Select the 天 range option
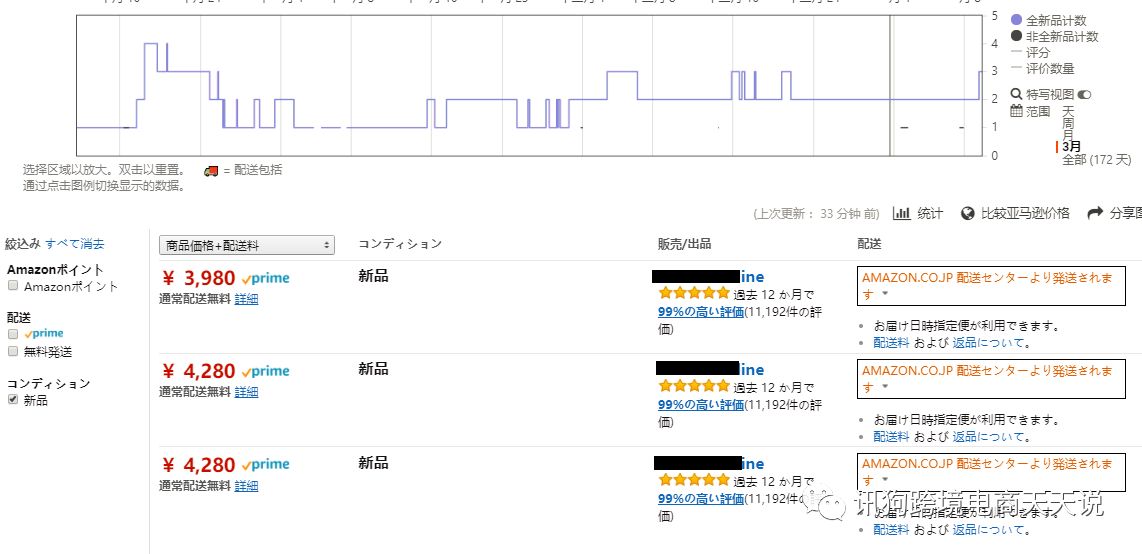The image size is (1142, 554). tap(1068, 111)
